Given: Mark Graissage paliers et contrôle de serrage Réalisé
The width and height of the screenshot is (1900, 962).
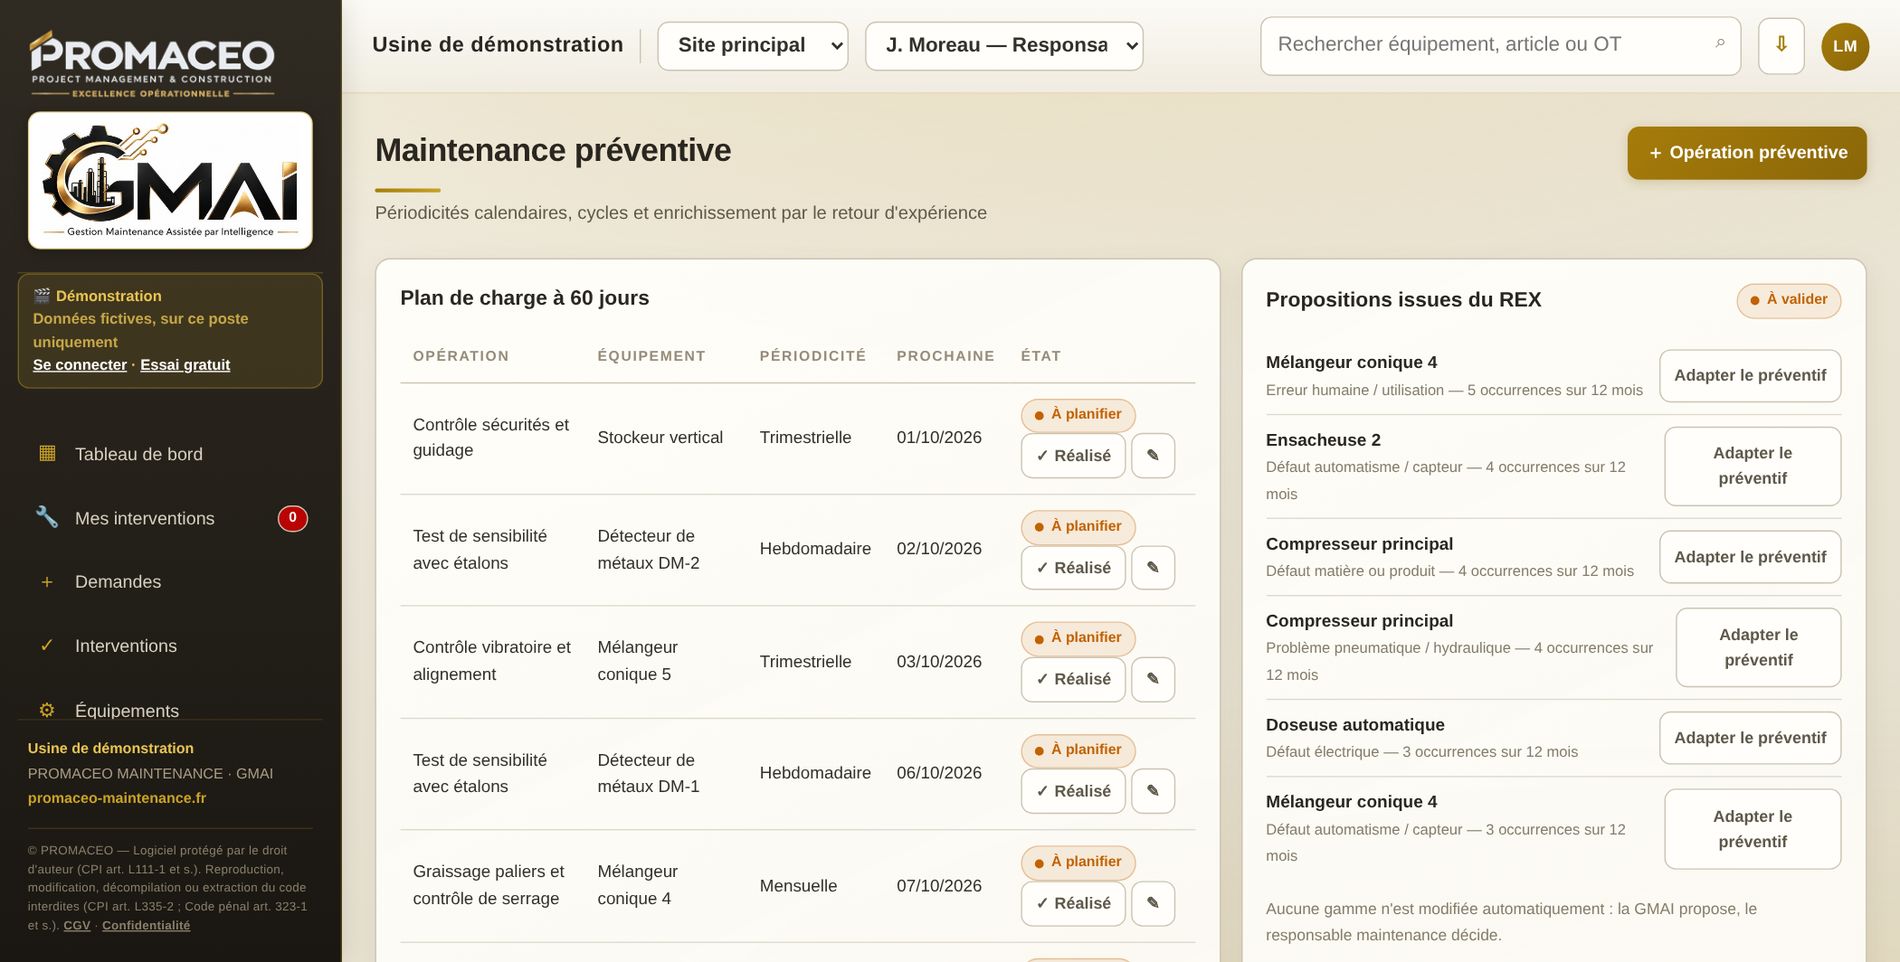Looking at the screenshot, I should 1073,903.
